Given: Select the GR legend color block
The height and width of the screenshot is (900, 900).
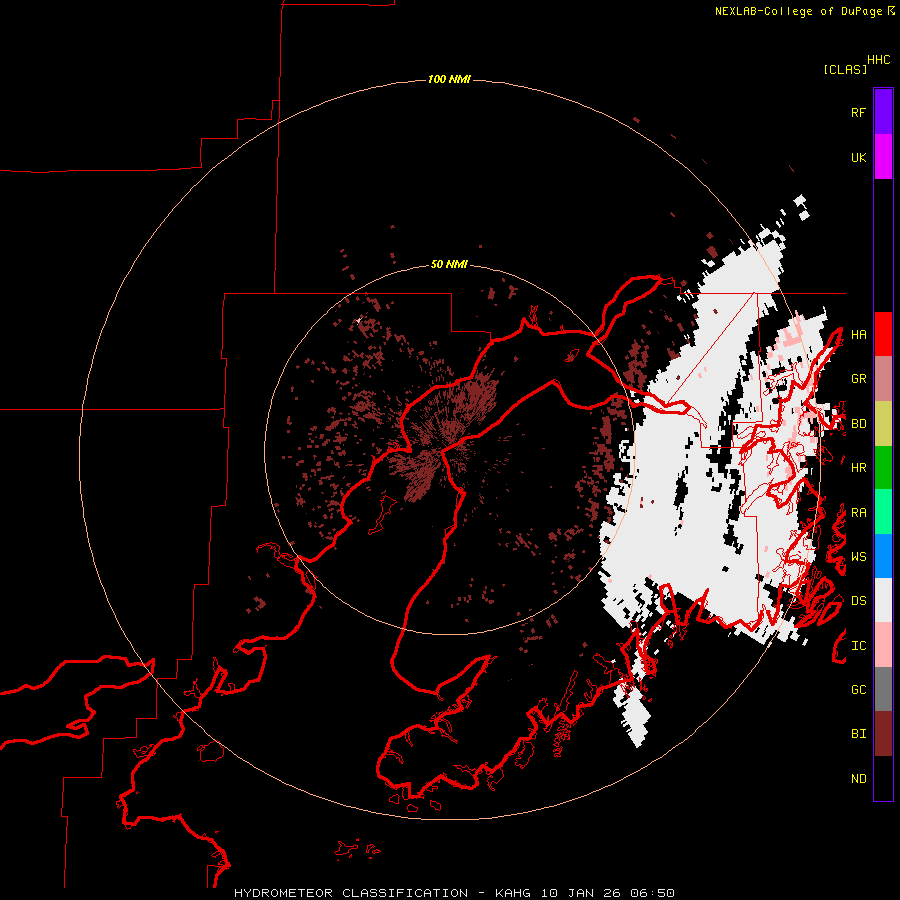Looking at the screenshot, I should 883,379.
